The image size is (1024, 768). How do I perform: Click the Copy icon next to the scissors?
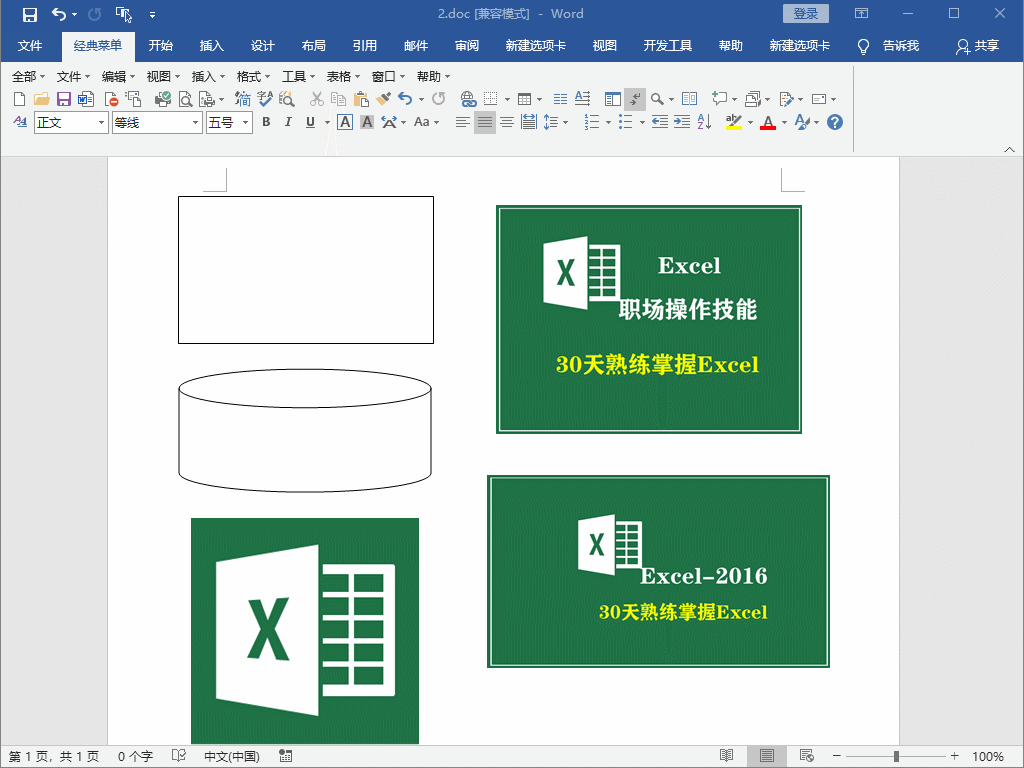coord(338,99)
